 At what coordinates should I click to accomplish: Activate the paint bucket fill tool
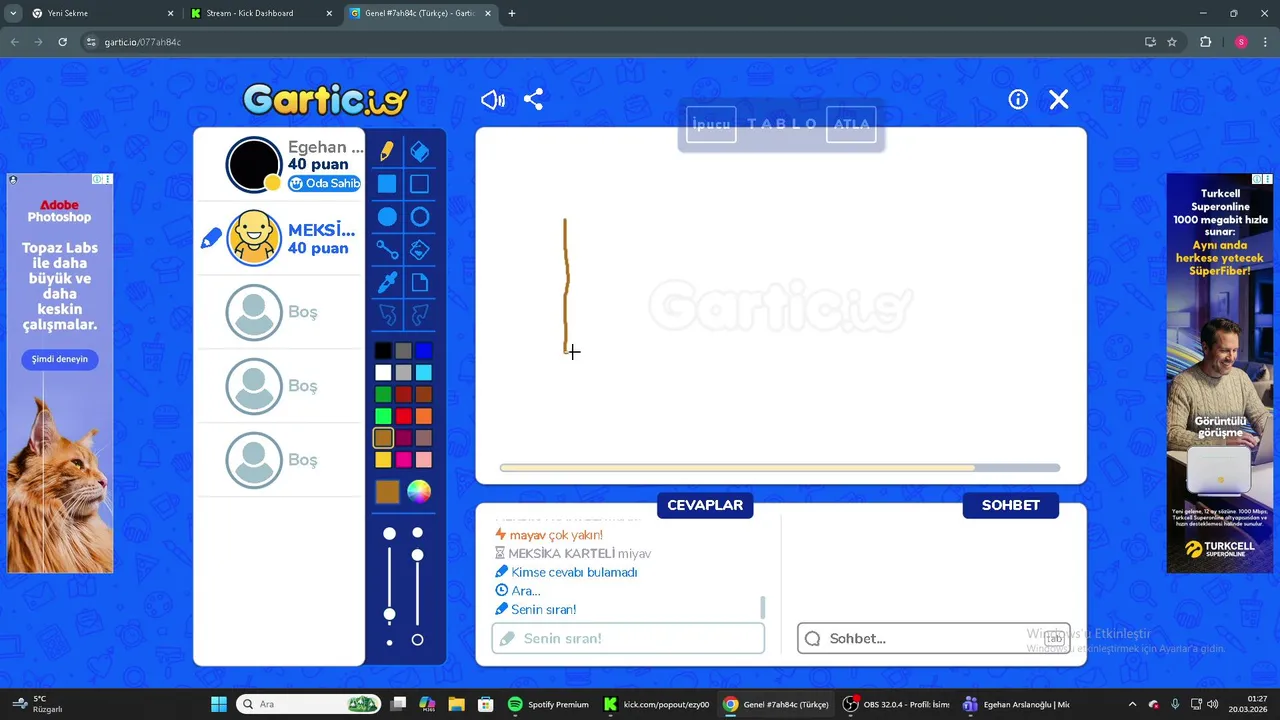420,250
